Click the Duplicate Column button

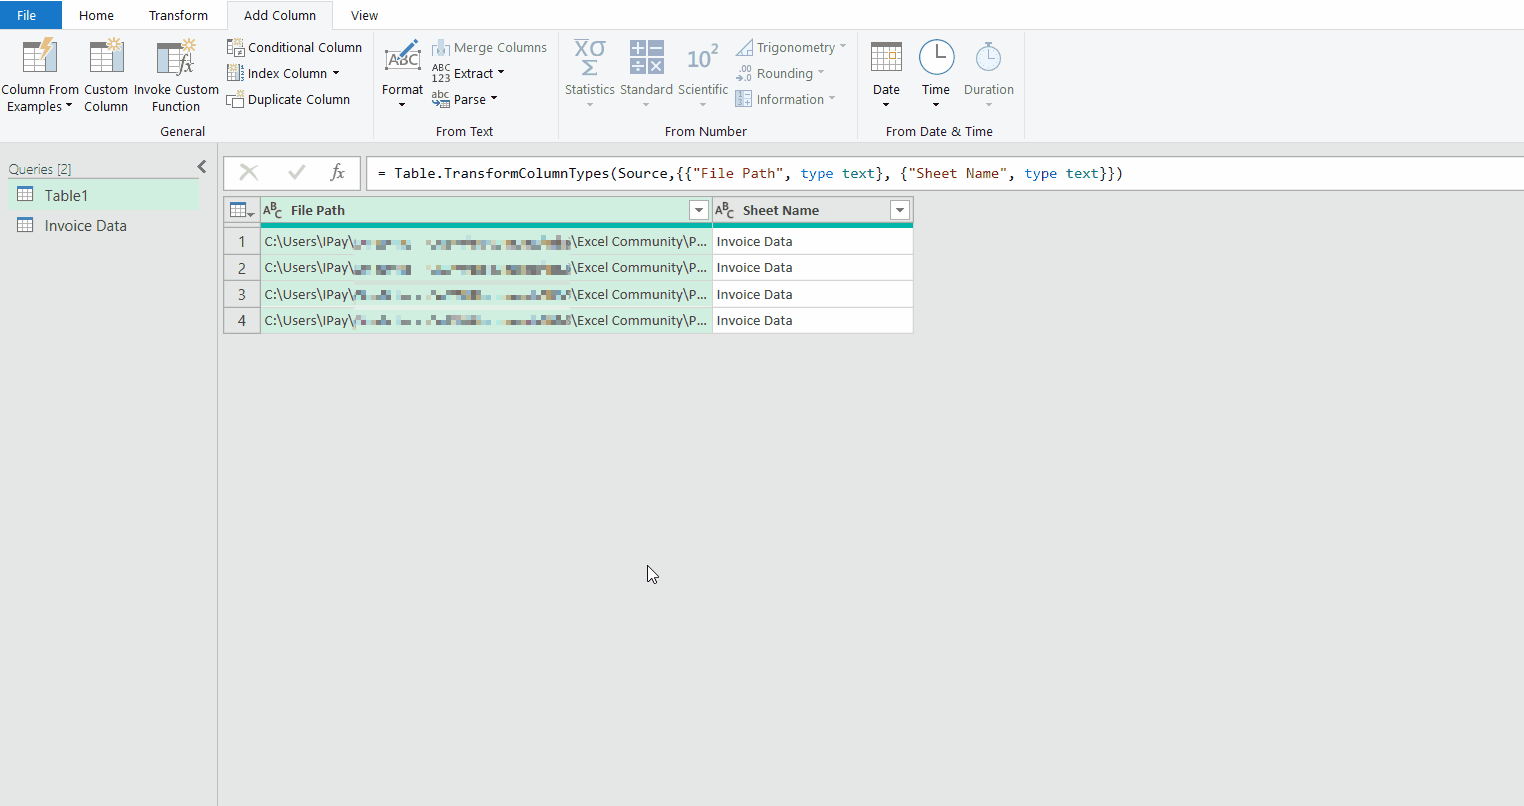pos(288,99)
